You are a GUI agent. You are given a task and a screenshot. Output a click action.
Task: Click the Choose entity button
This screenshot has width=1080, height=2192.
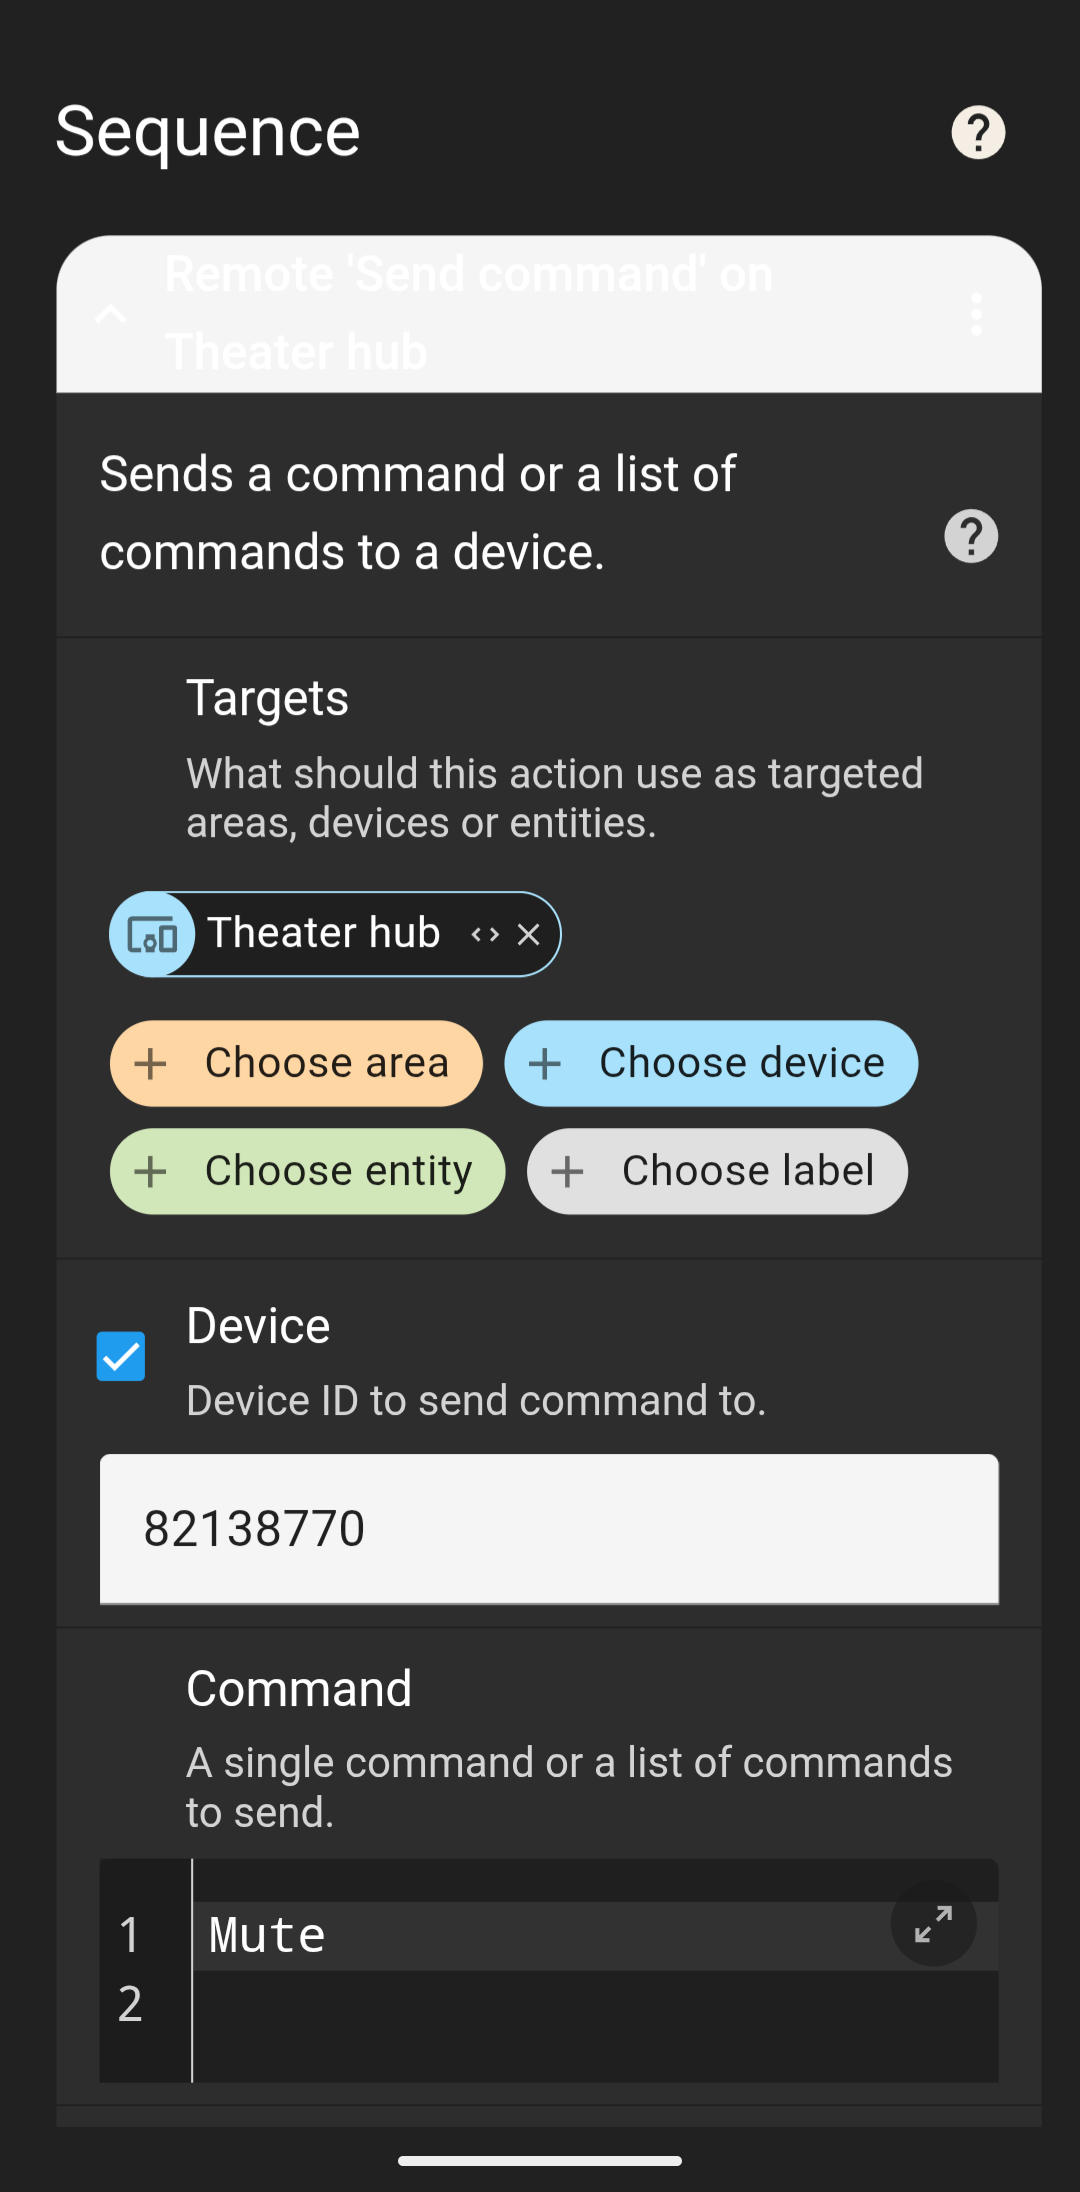(x=307, y=1171)
